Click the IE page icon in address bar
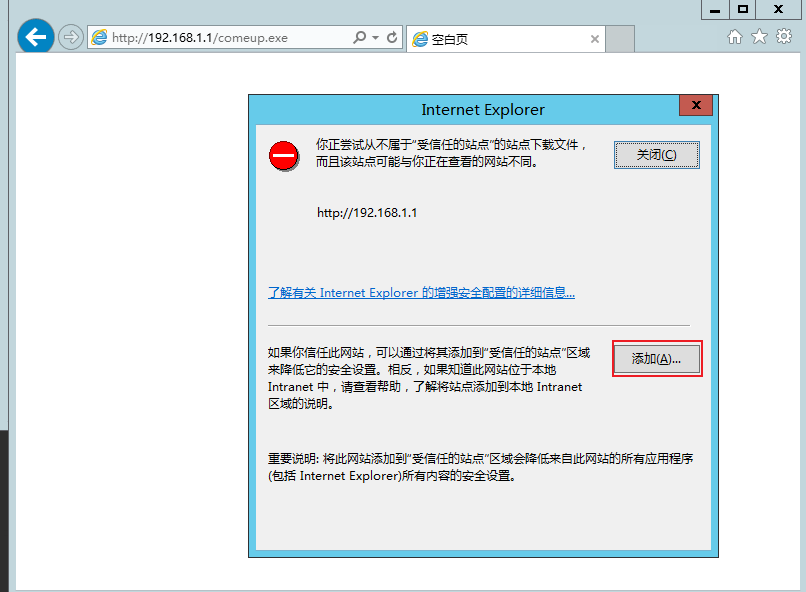Screen dimensions: 806x592 coord(99,38)
